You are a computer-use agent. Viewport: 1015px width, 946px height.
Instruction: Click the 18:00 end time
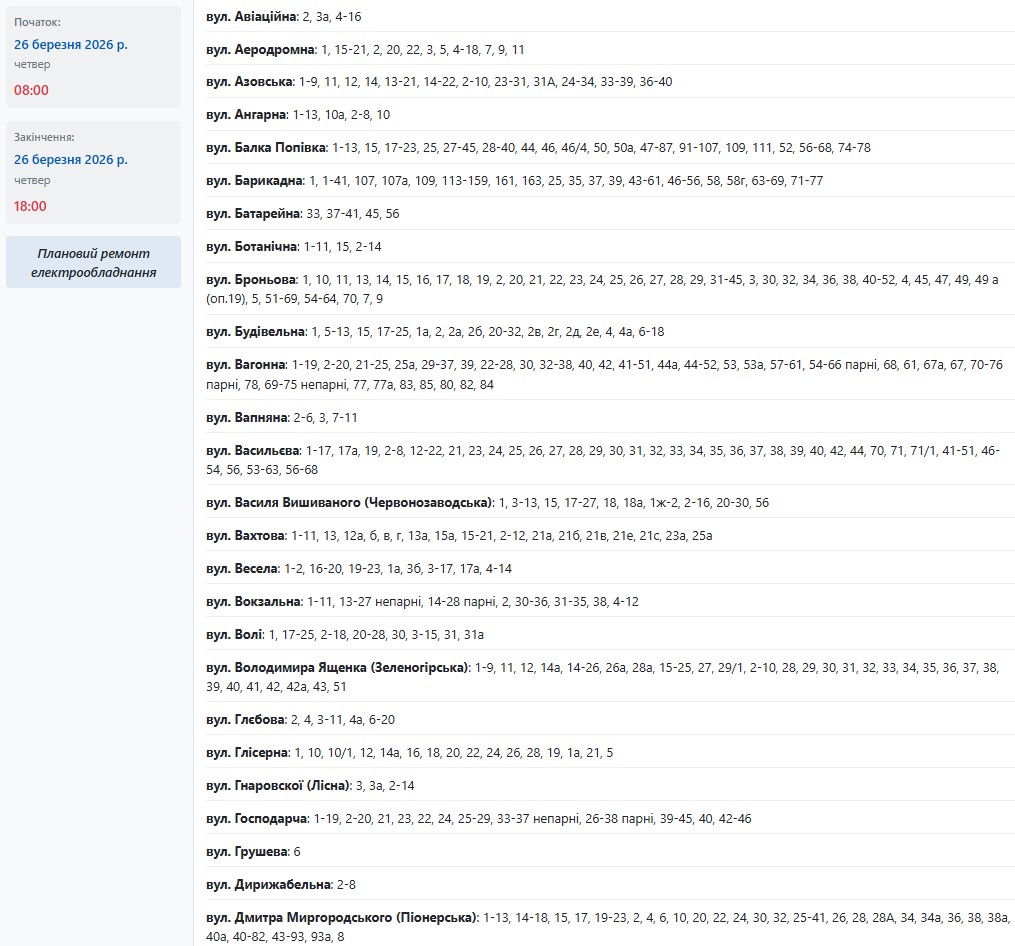[x=31, y=206]
